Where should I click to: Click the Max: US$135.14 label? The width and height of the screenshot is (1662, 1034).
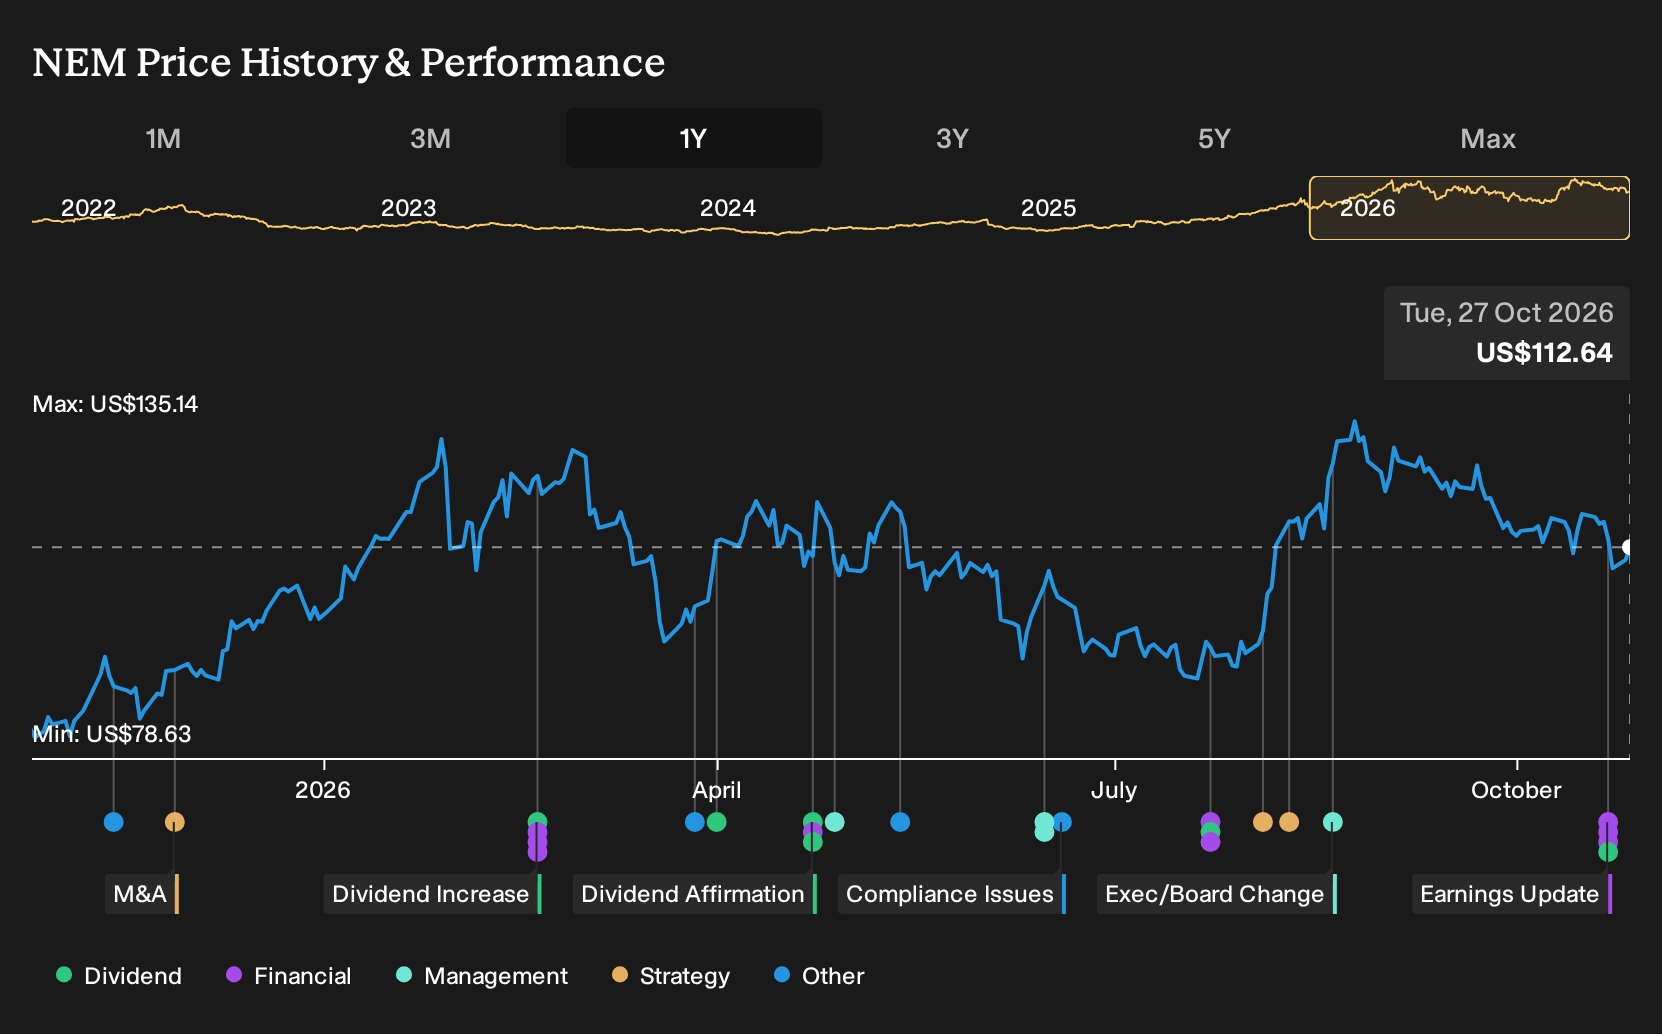point(115,404)
